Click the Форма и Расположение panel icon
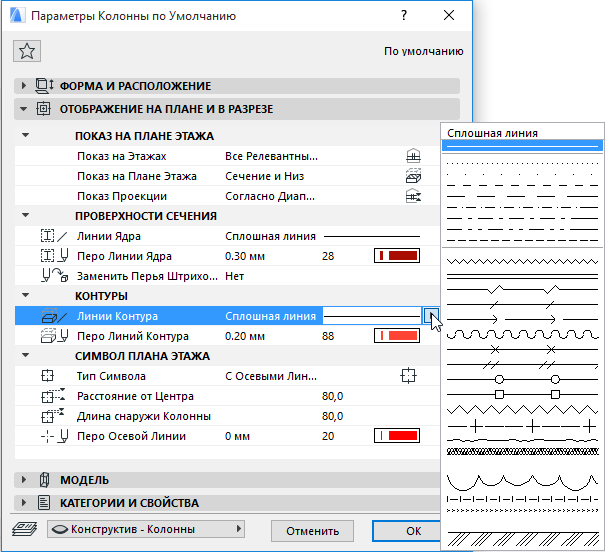The width and height of the screenshot is (605, 552). click(x=44, y=86)
